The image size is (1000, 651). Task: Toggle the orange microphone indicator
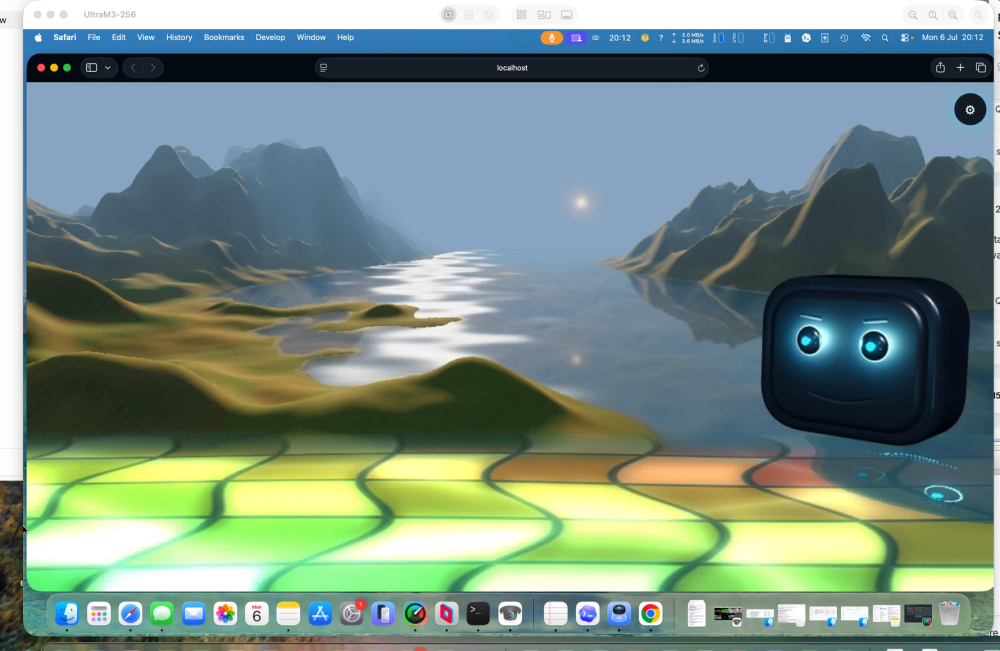click(552, 38)
